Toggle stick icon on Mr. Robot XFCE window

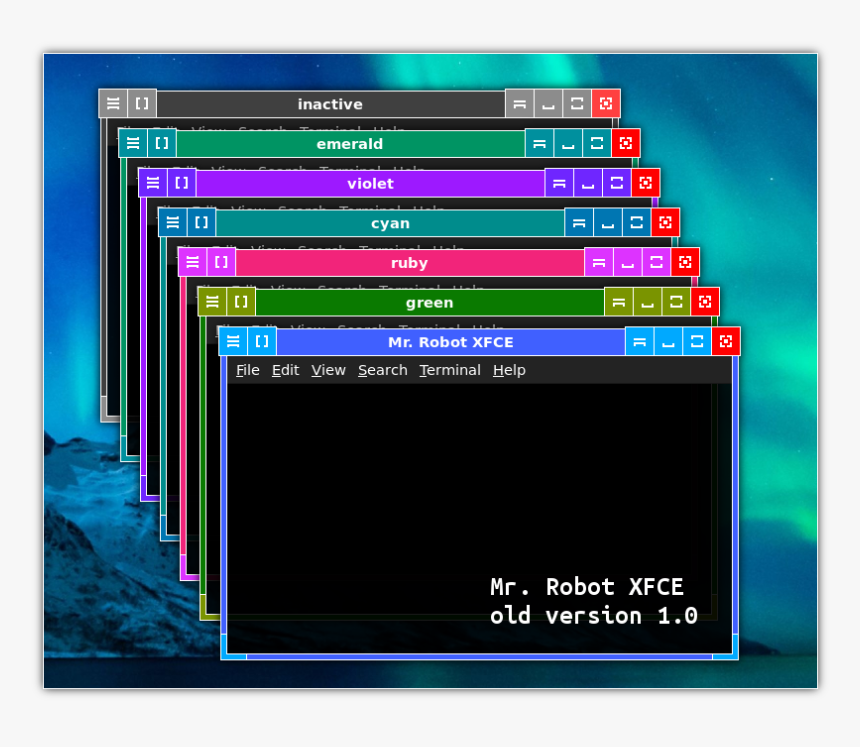click(262, 341)
